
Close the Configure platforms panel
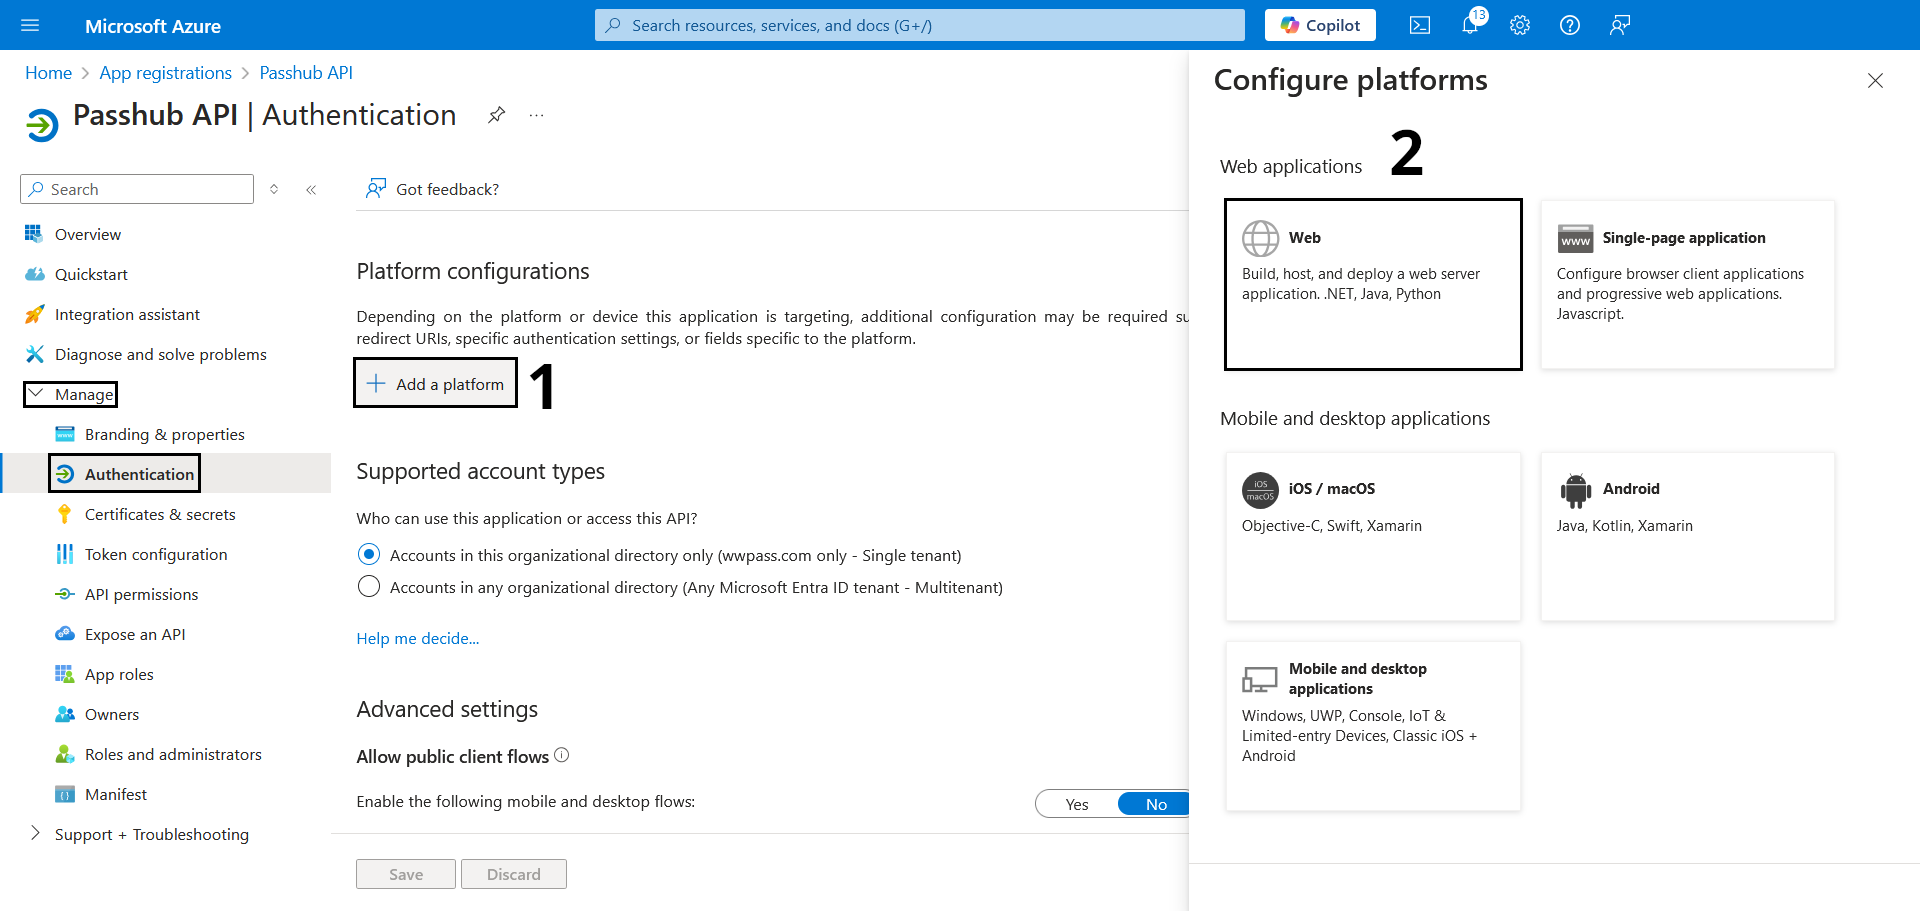(x=1875, y=81)
